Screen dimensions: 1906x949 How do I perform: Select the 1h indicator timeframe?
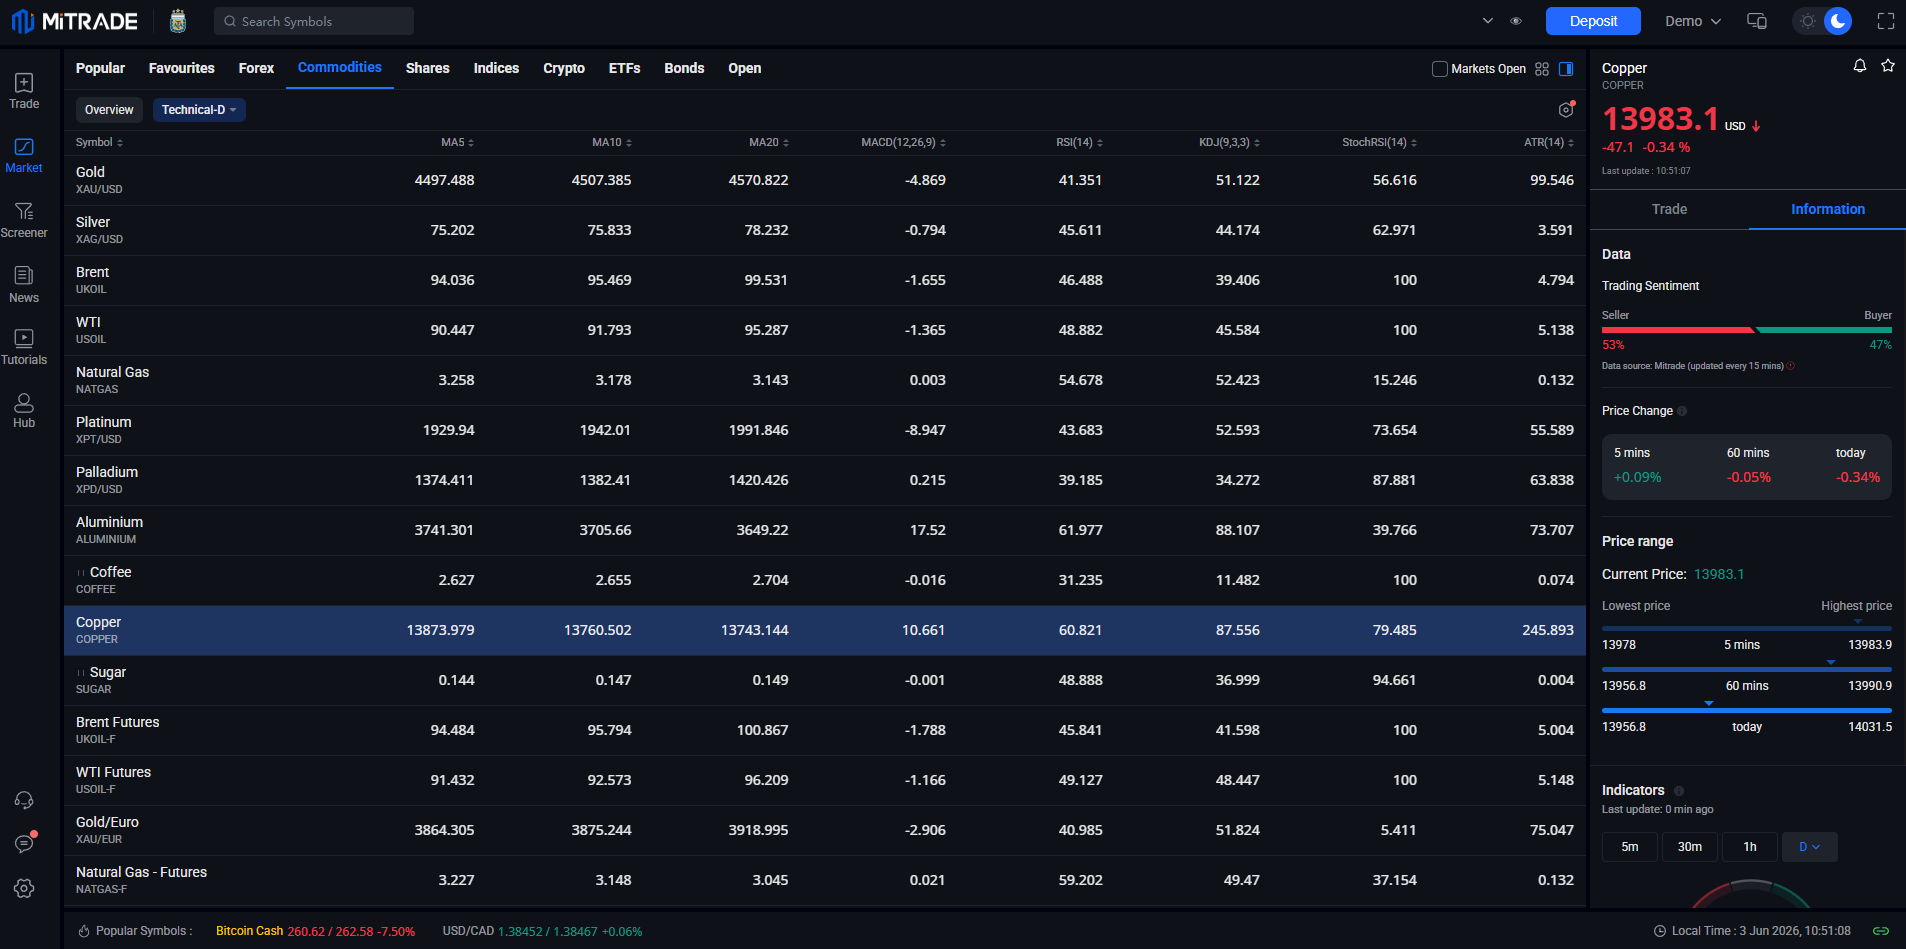(x=1750, y=847)
